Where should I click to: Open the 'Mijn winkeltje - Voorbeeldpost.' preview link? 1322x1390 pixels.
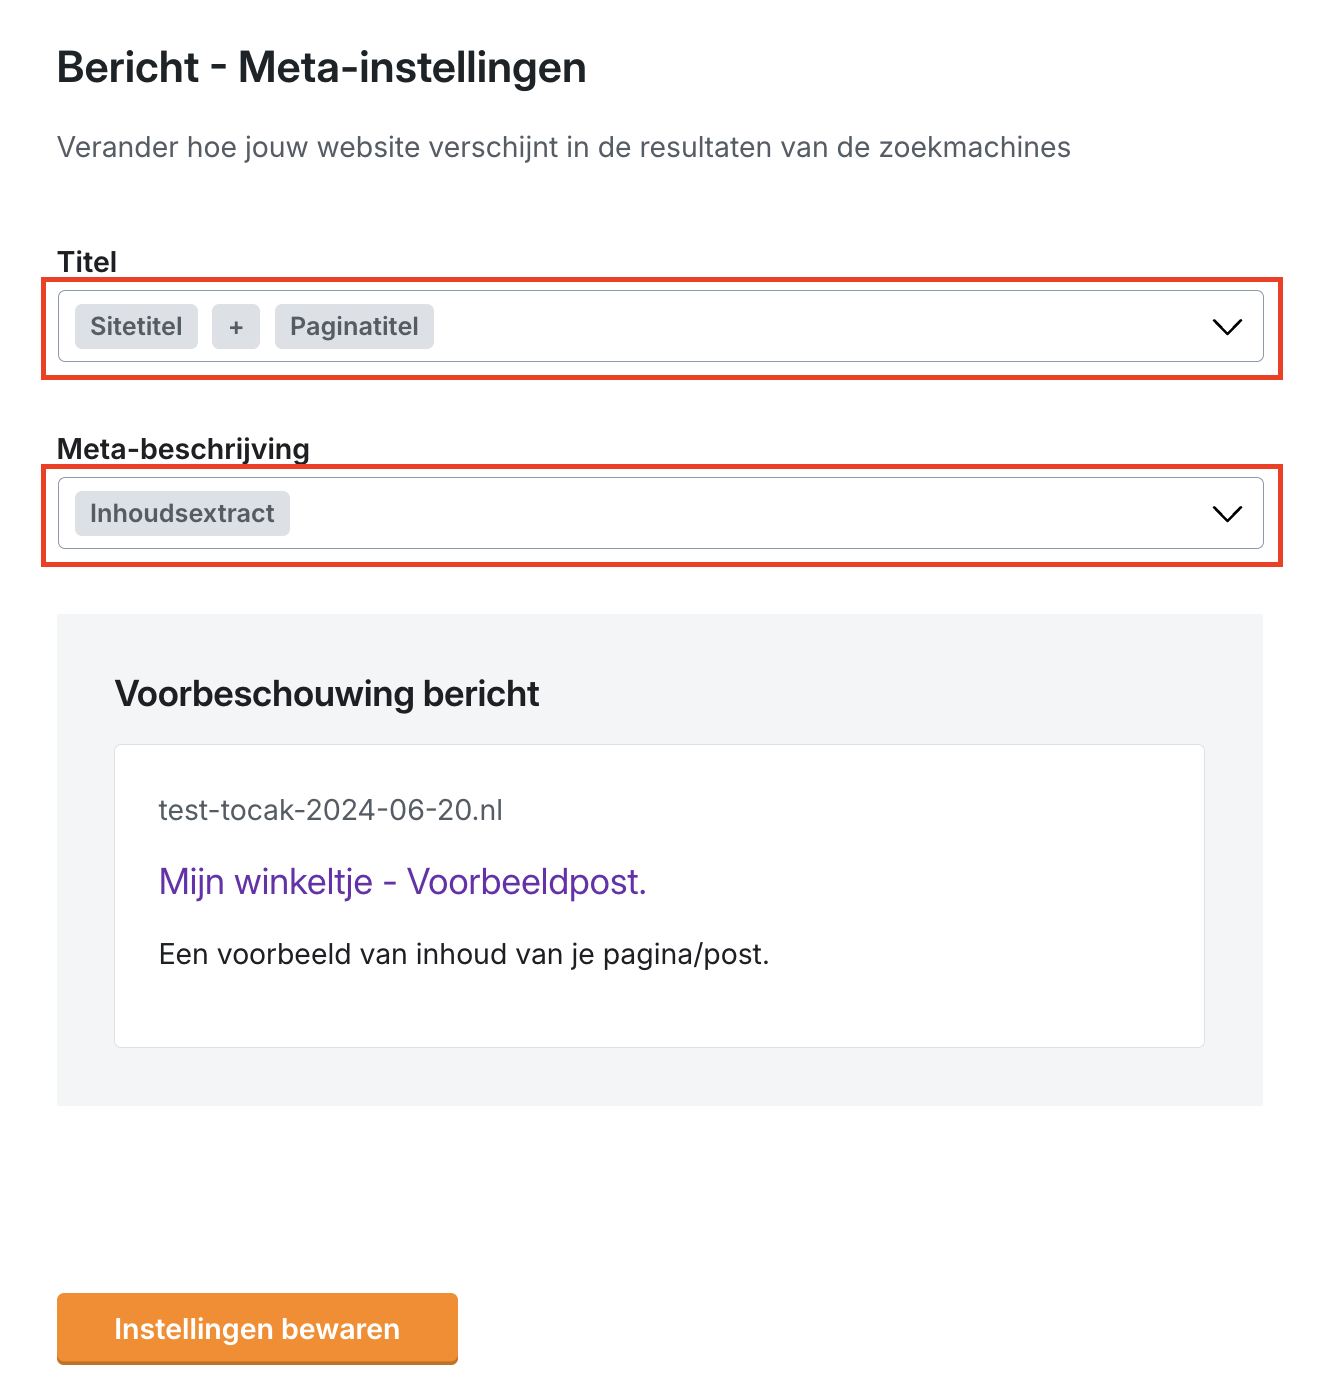(x=402, y=882)
